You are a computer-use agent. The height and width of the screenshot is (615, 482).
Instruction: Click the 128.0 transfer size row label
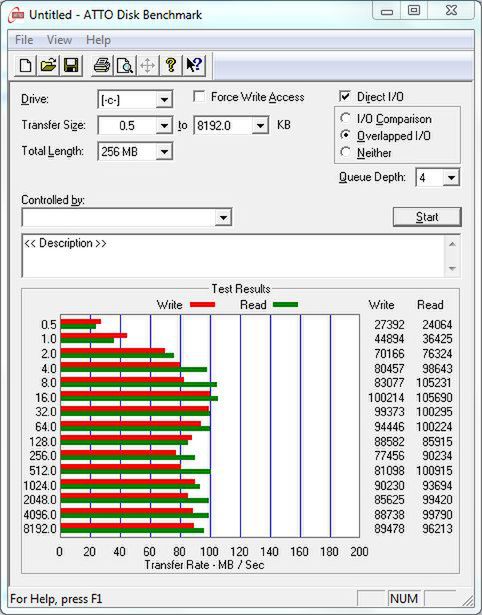(43, 442)
